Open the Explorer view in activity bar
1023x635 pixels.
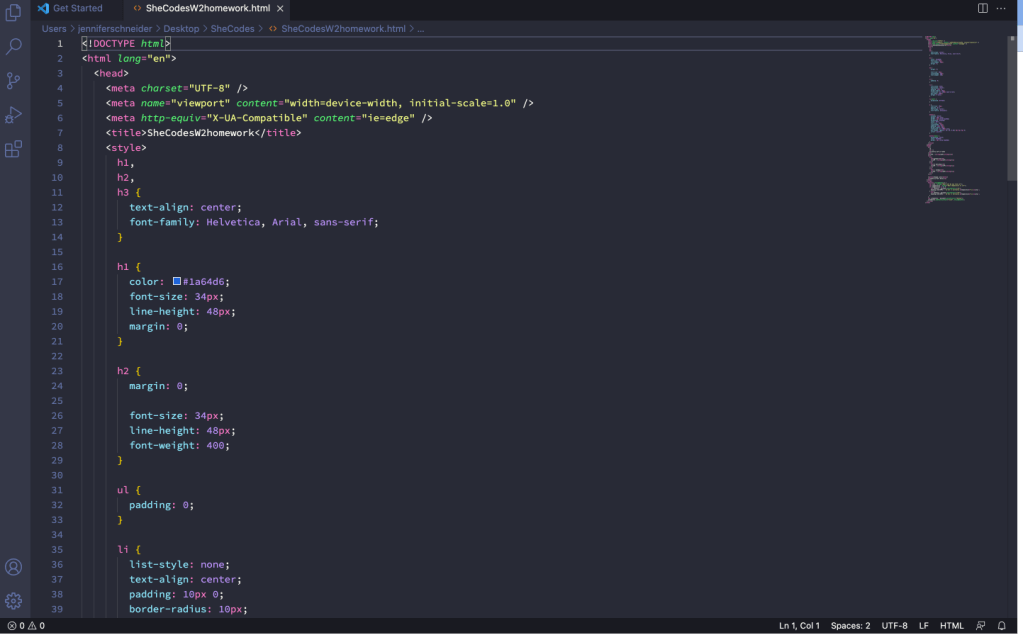(14, 13)
